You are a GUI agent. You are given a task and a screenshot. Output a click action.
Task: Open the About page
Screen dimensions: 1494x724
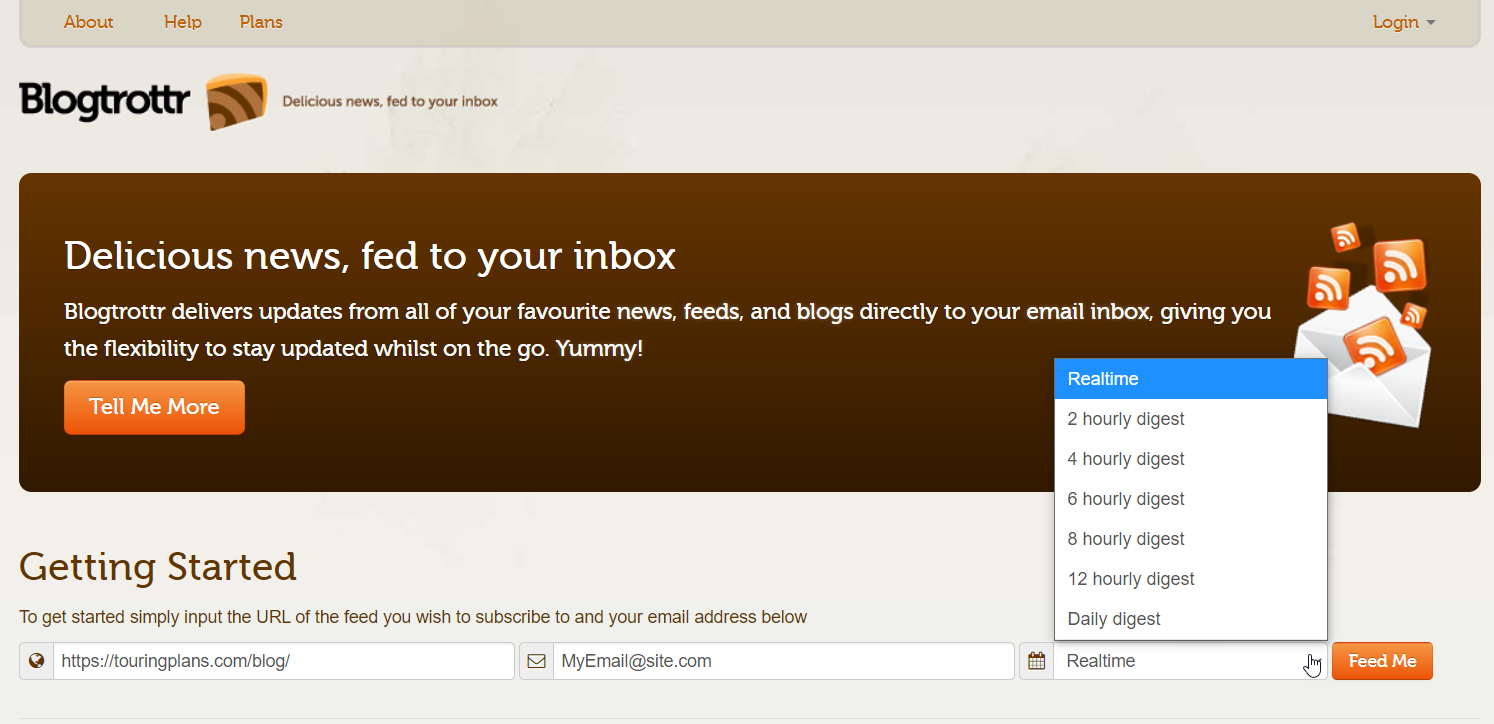tap(88, 22)
